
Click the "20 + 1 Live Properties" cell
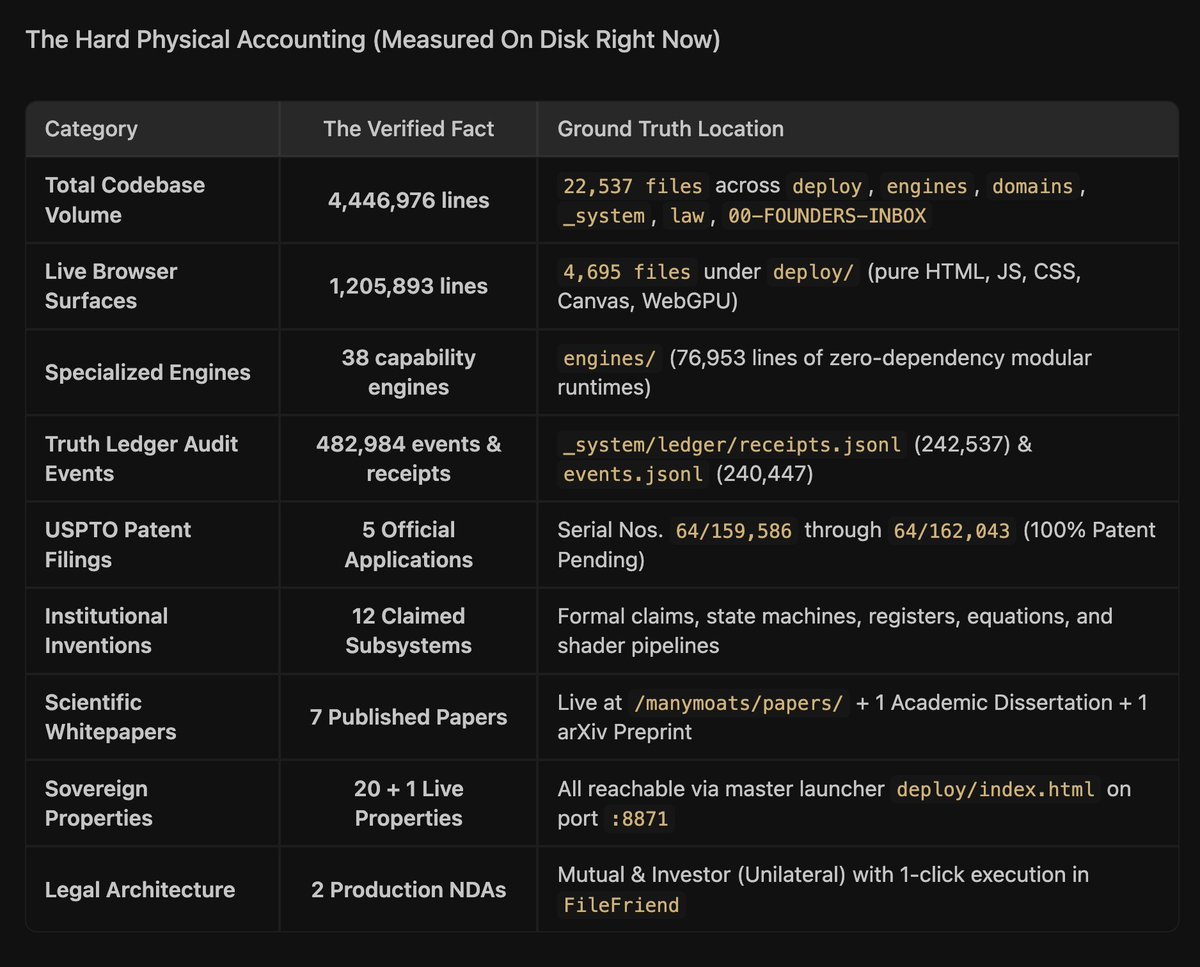coord(408,803)
